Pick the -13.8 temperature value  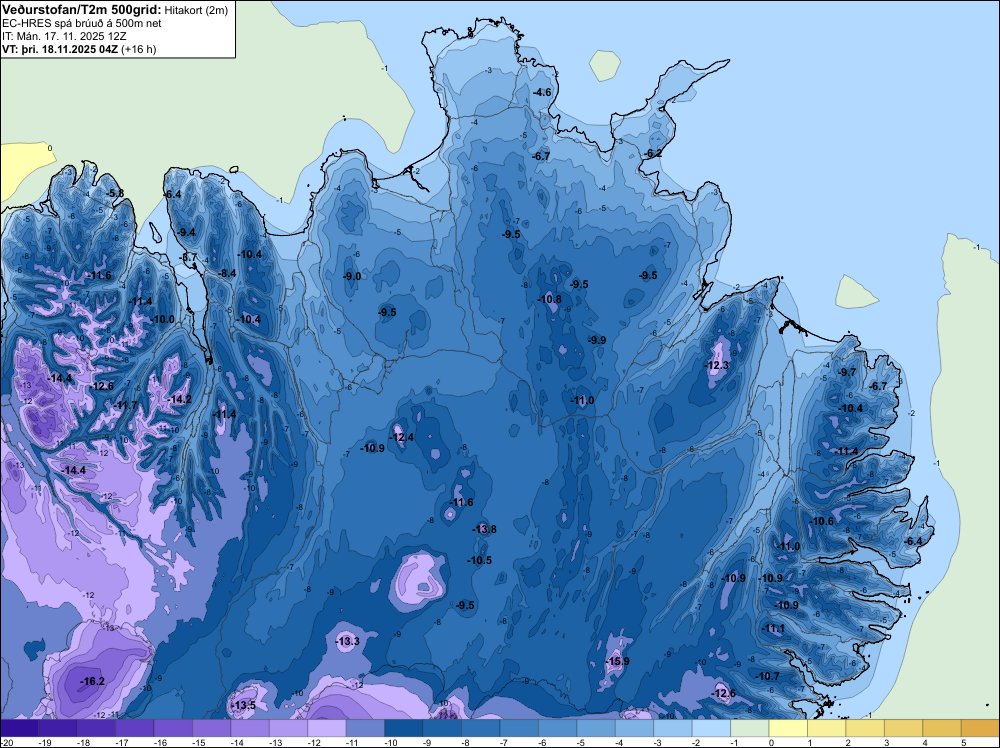484,529
